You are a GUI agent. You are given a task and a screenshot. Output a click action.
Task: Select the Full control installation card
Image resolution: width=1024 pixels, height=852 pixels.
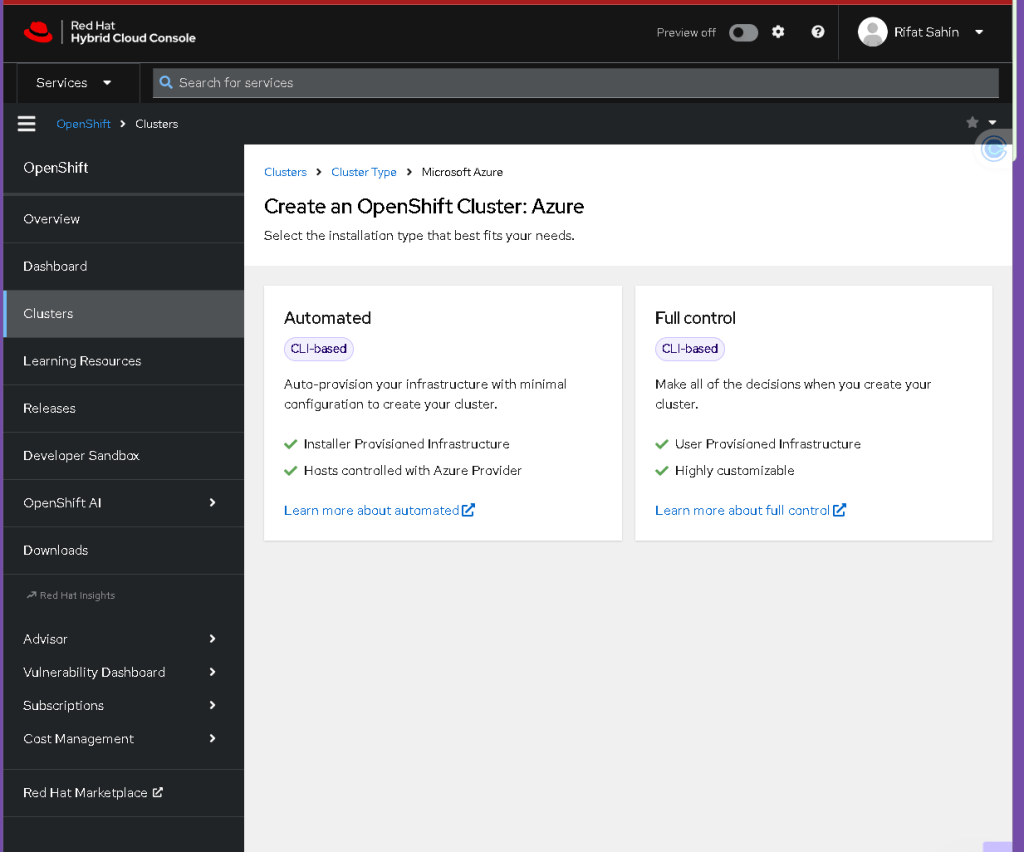pos(813,413)
